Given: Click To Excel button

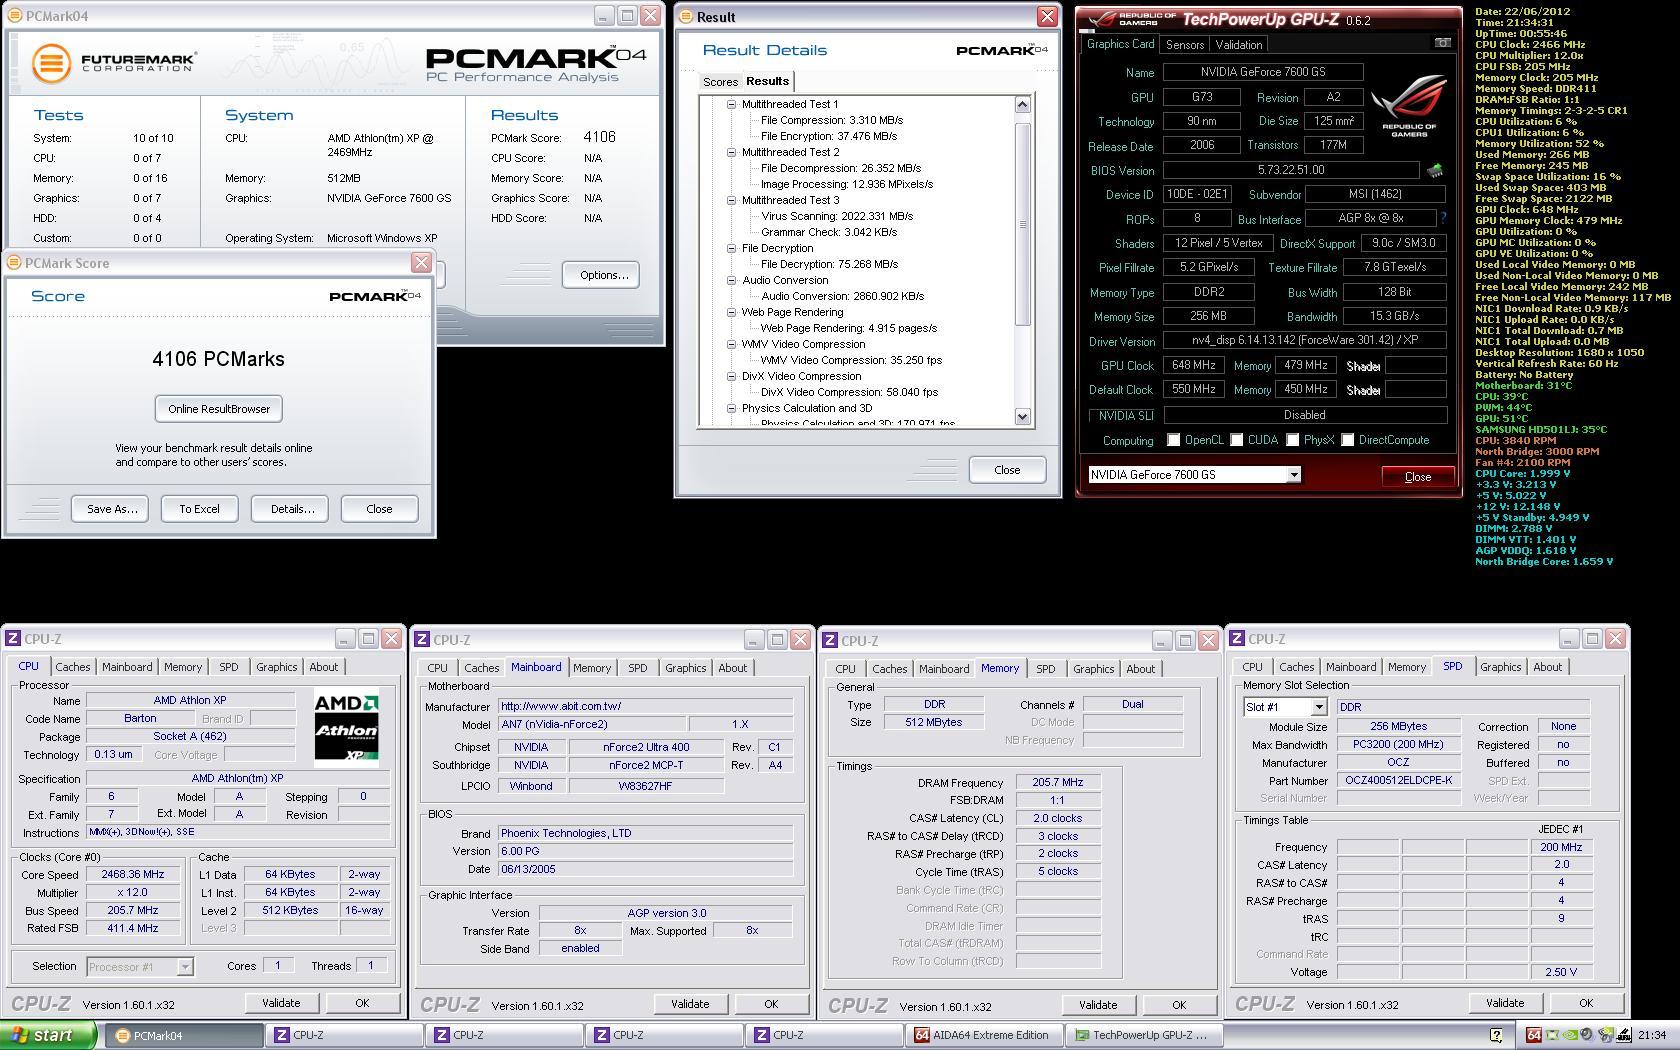Looking at the screenshot, I should click(x=199, y=509).
